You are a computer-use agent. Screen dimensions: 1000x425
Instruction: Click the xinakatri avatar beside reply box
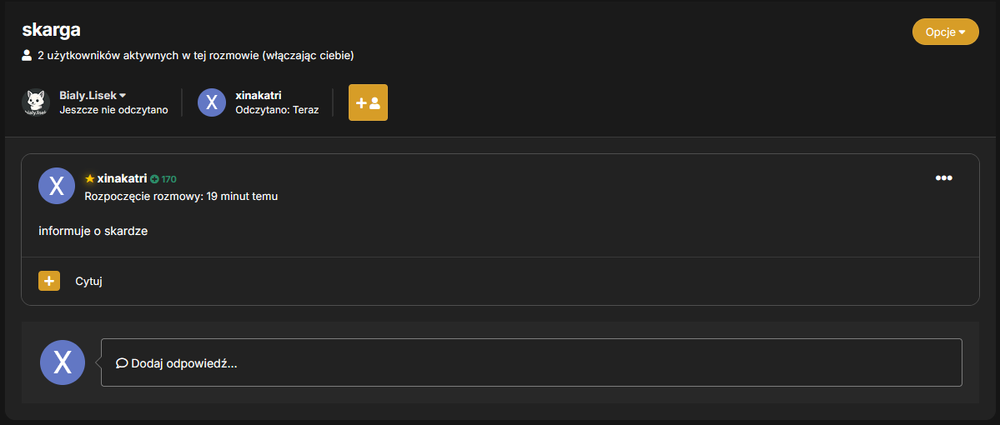pyautogui.click(x=62, y=362)
